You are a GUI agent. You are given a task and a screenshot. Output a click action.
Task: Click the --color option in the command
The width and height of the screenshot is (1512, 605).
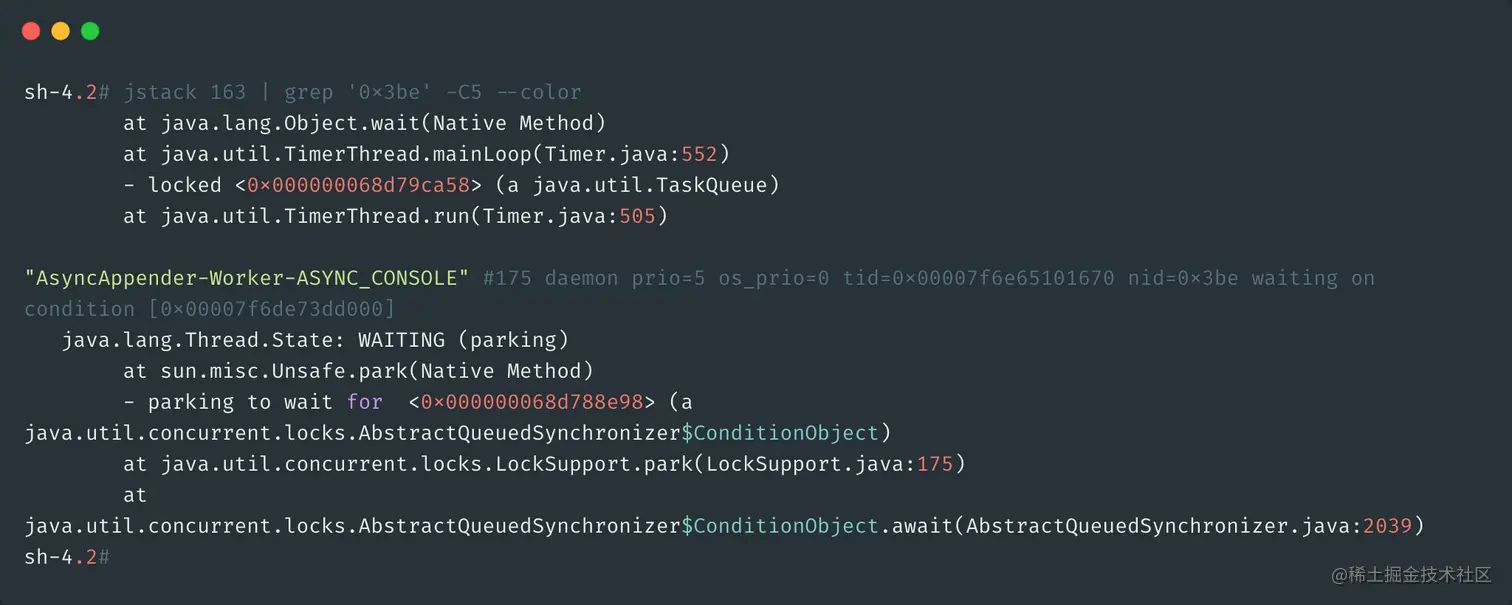(538, 93)
